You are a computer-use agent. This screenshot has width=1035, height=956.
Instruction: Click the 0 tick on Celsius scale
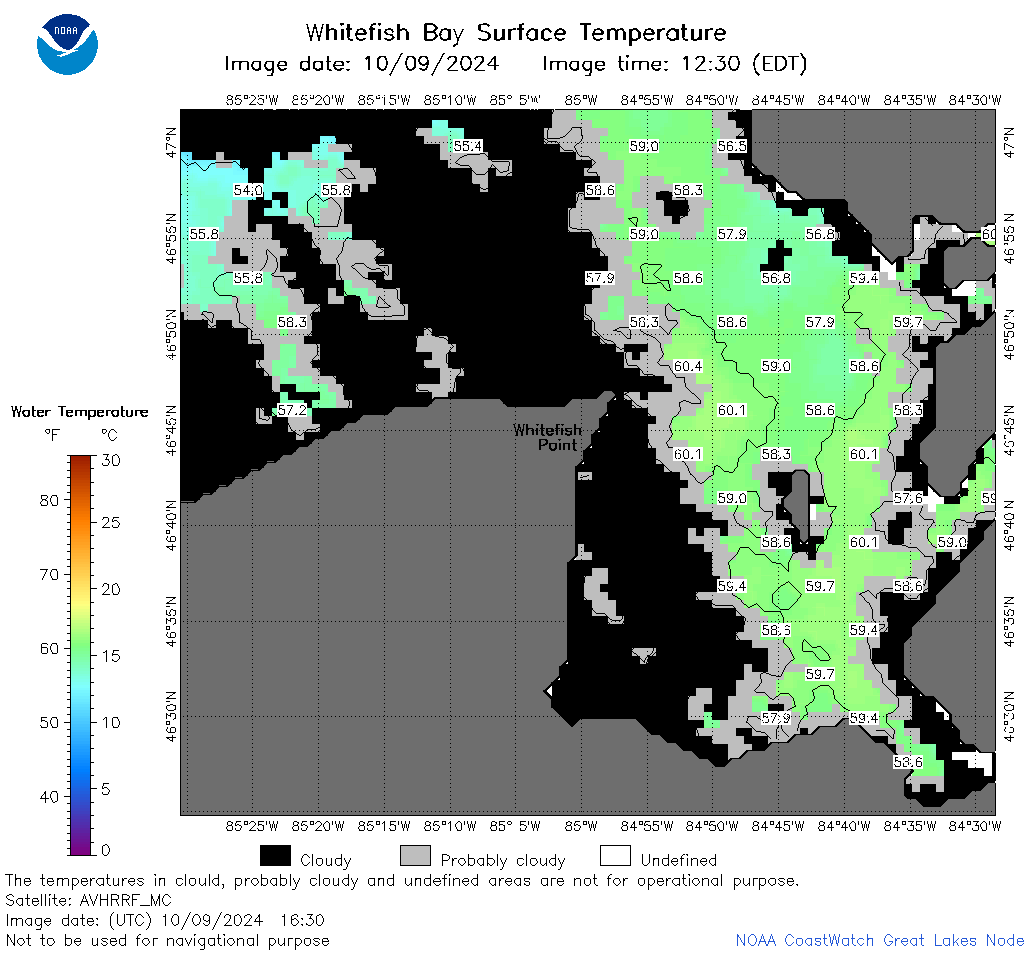point(106,850)
